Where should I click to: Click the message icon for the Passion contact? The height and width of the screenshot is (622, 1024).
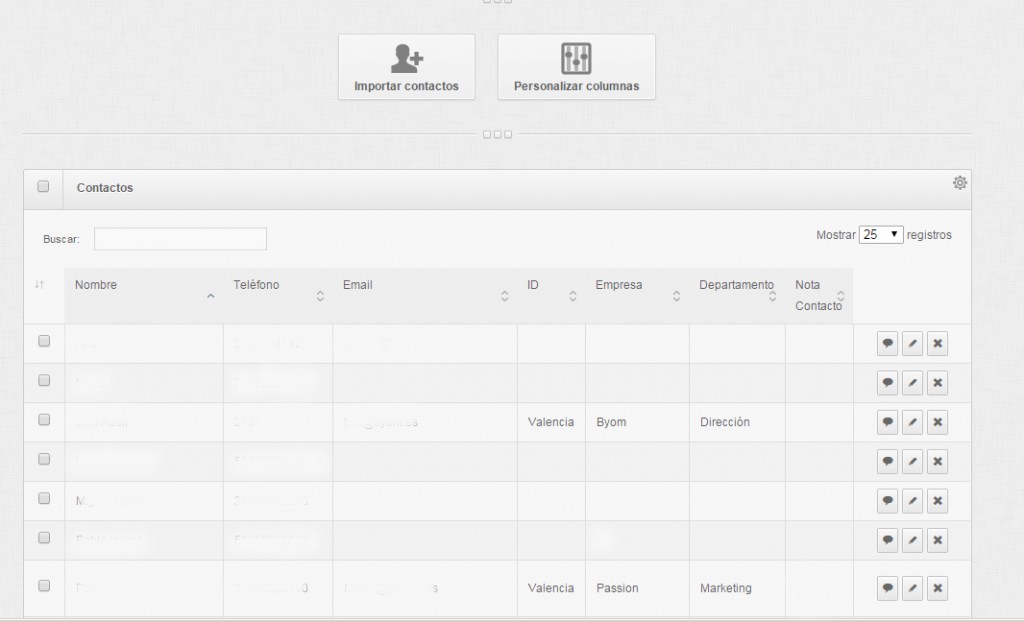(887, 588)
